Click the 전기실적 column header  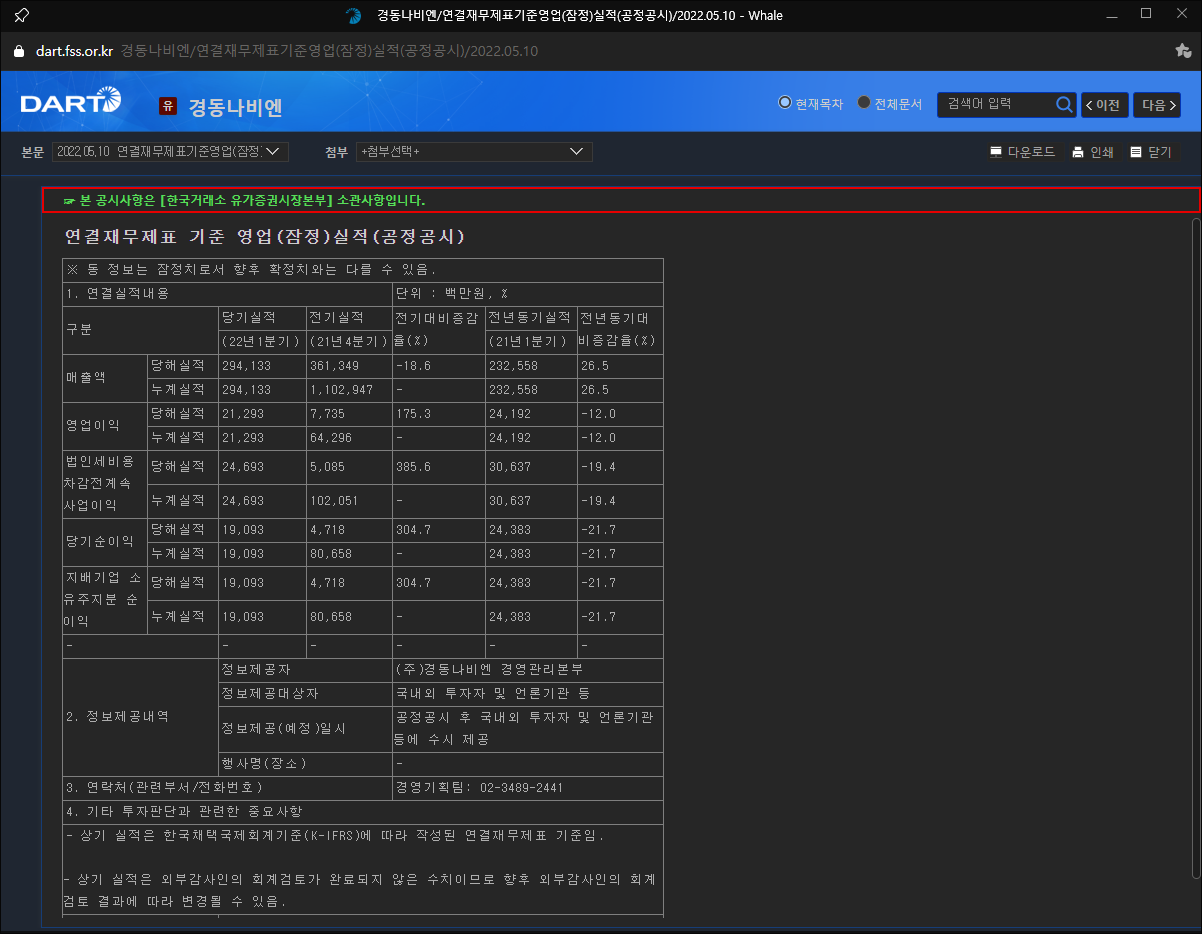(x=349, y=318)
